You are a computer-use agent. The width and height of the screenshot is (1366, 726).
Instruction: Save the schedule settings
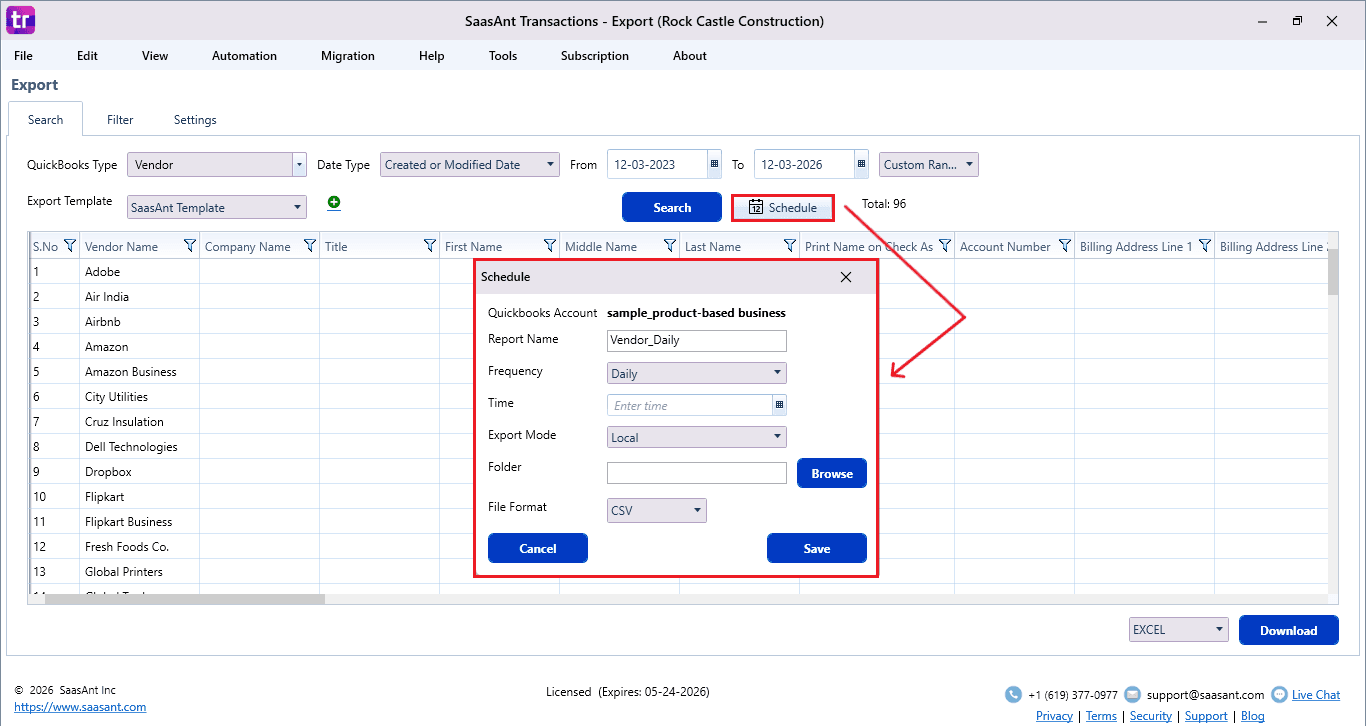817,548
